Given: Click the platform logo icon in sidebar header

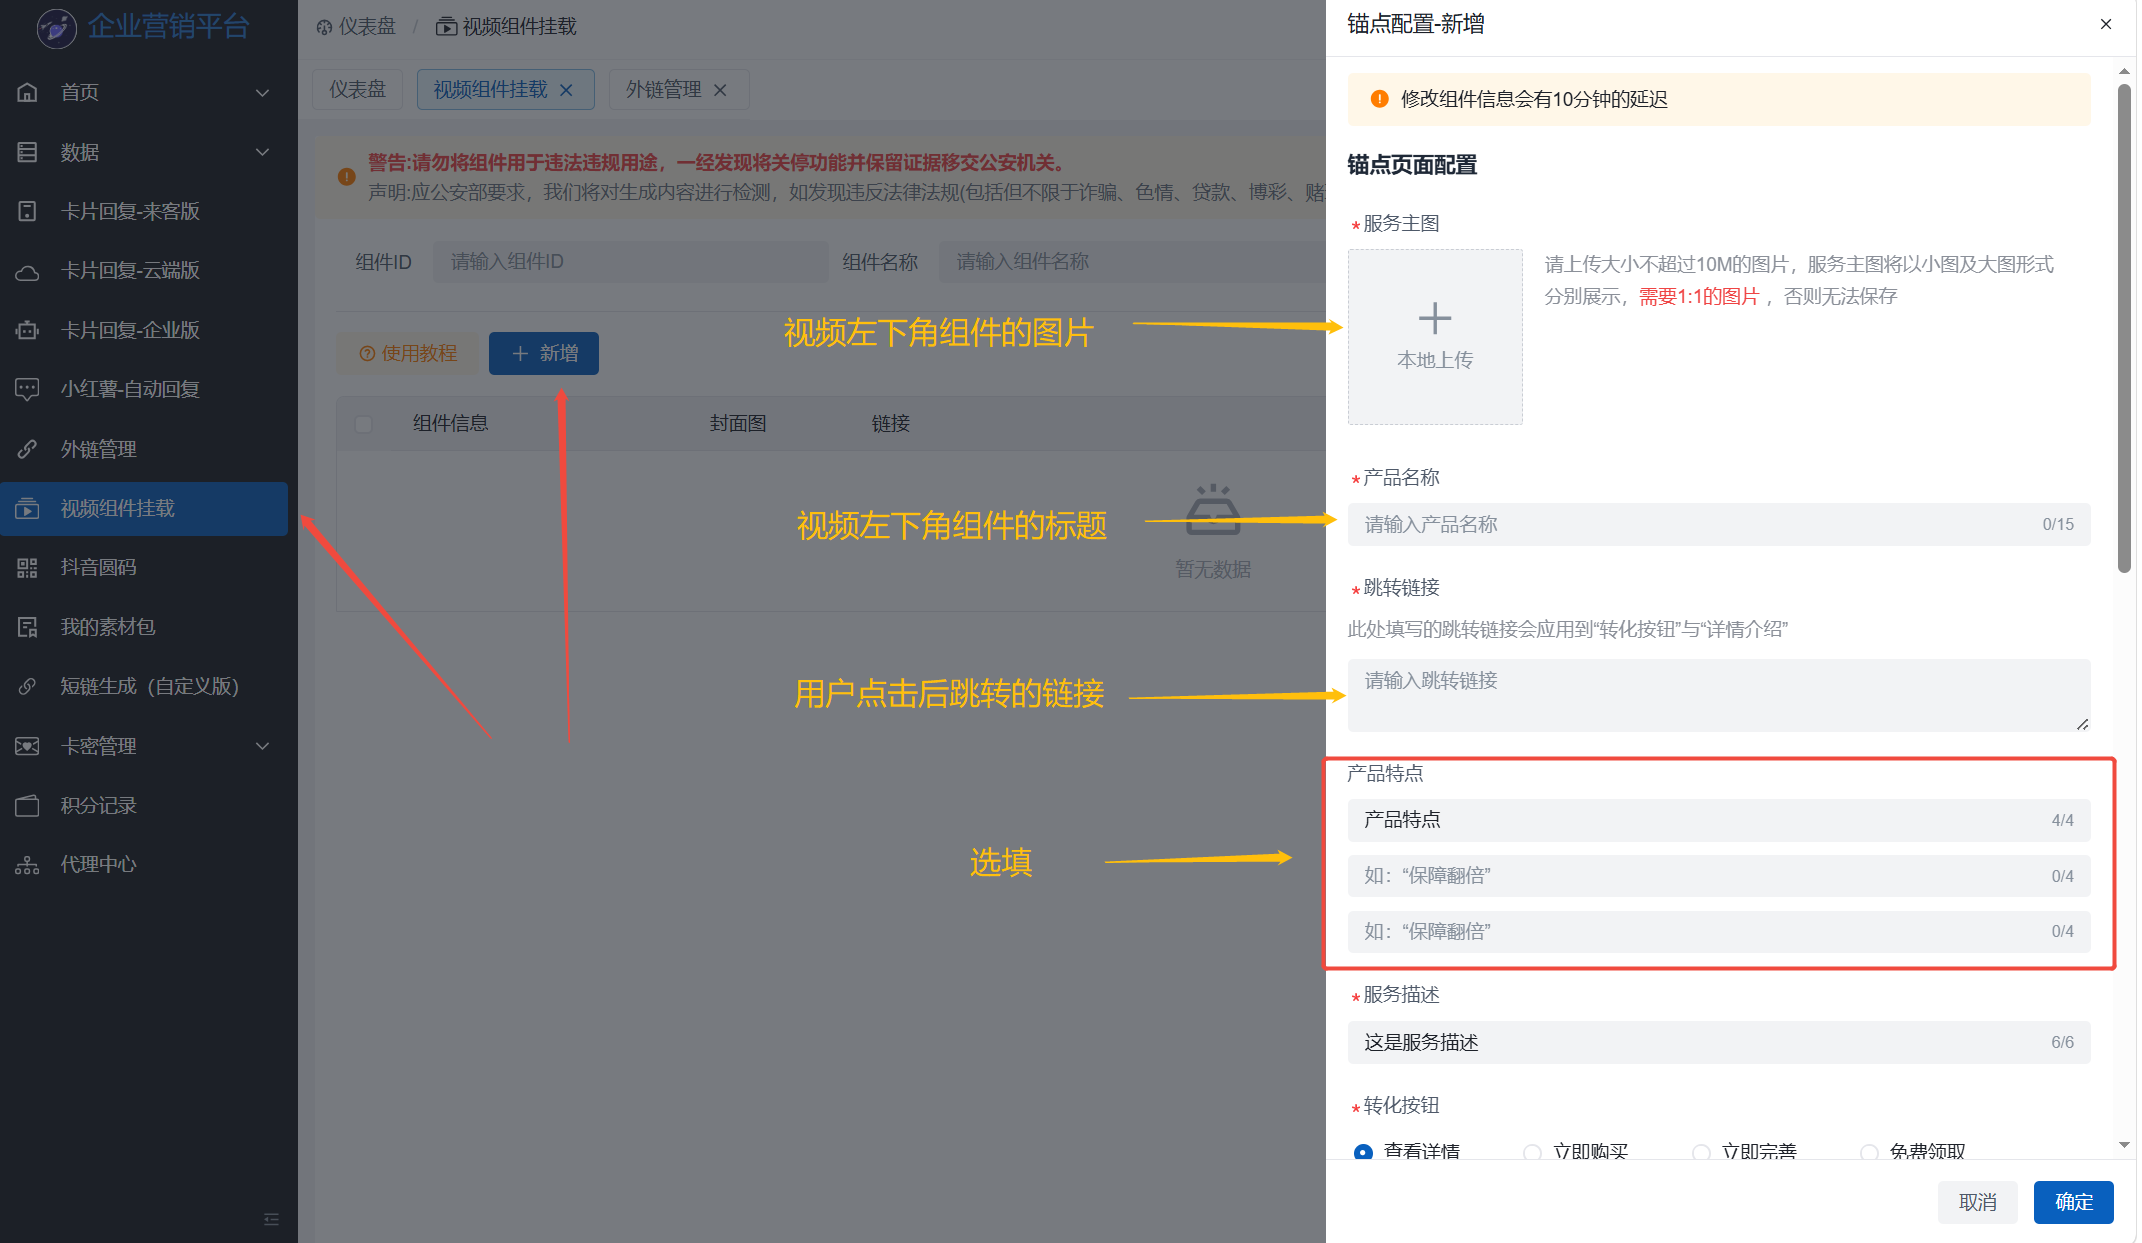Looking at the screenshot, I should click(x=56, y=27).
